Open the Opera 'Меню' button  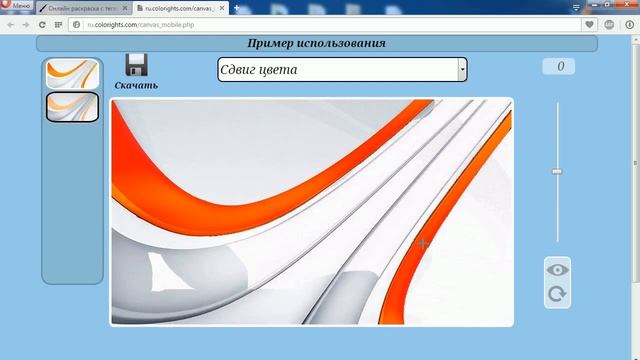(x=17, y=5)
